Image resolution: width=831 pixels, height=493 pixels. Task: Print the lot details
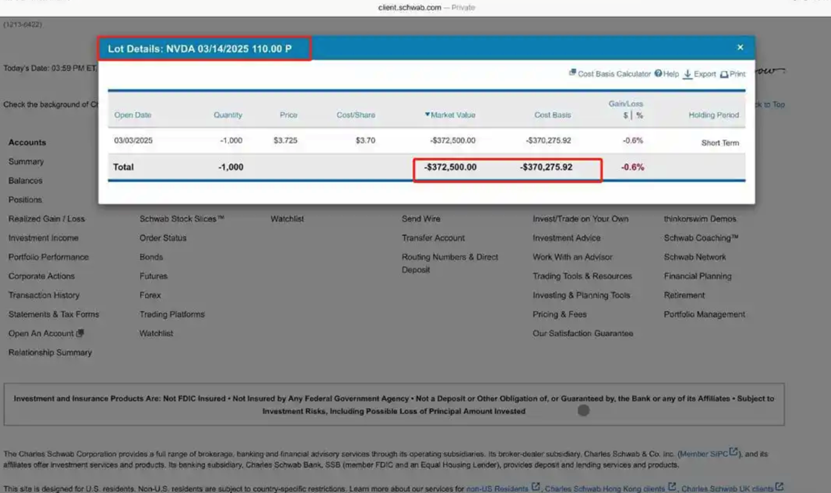click(x=733, y=74)
